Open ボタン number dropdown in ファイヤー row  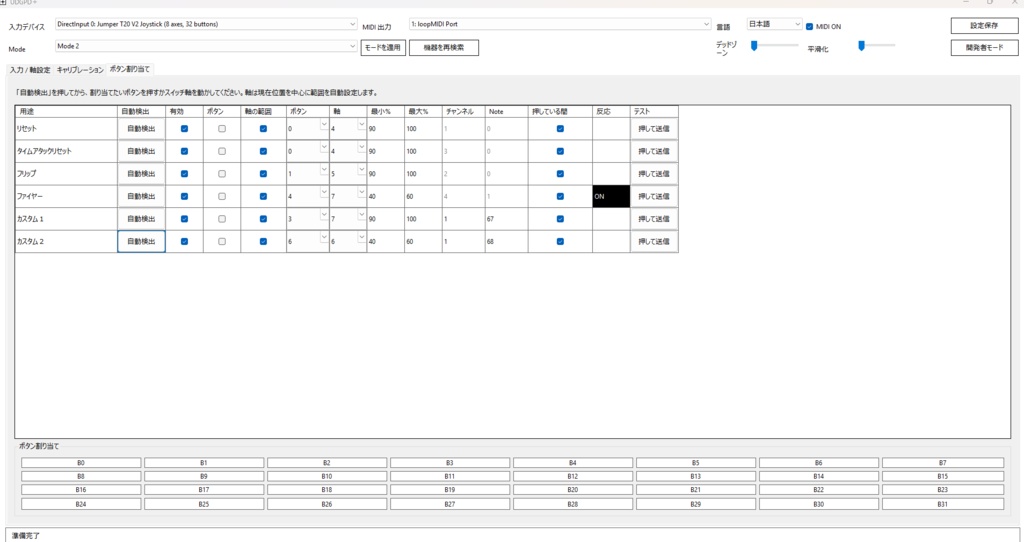(324, 193)
